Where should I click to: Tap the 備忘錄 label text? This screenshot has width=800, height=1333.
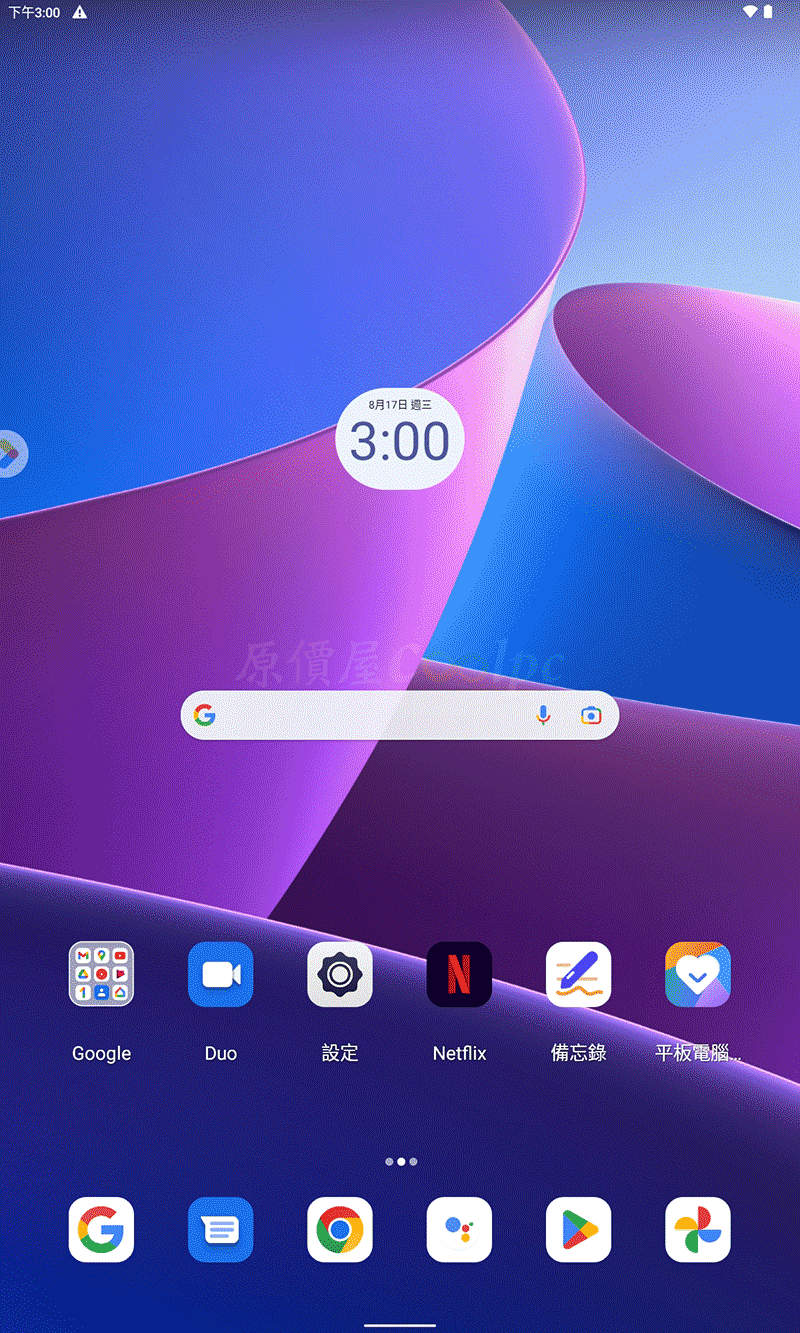[579, 1053]
